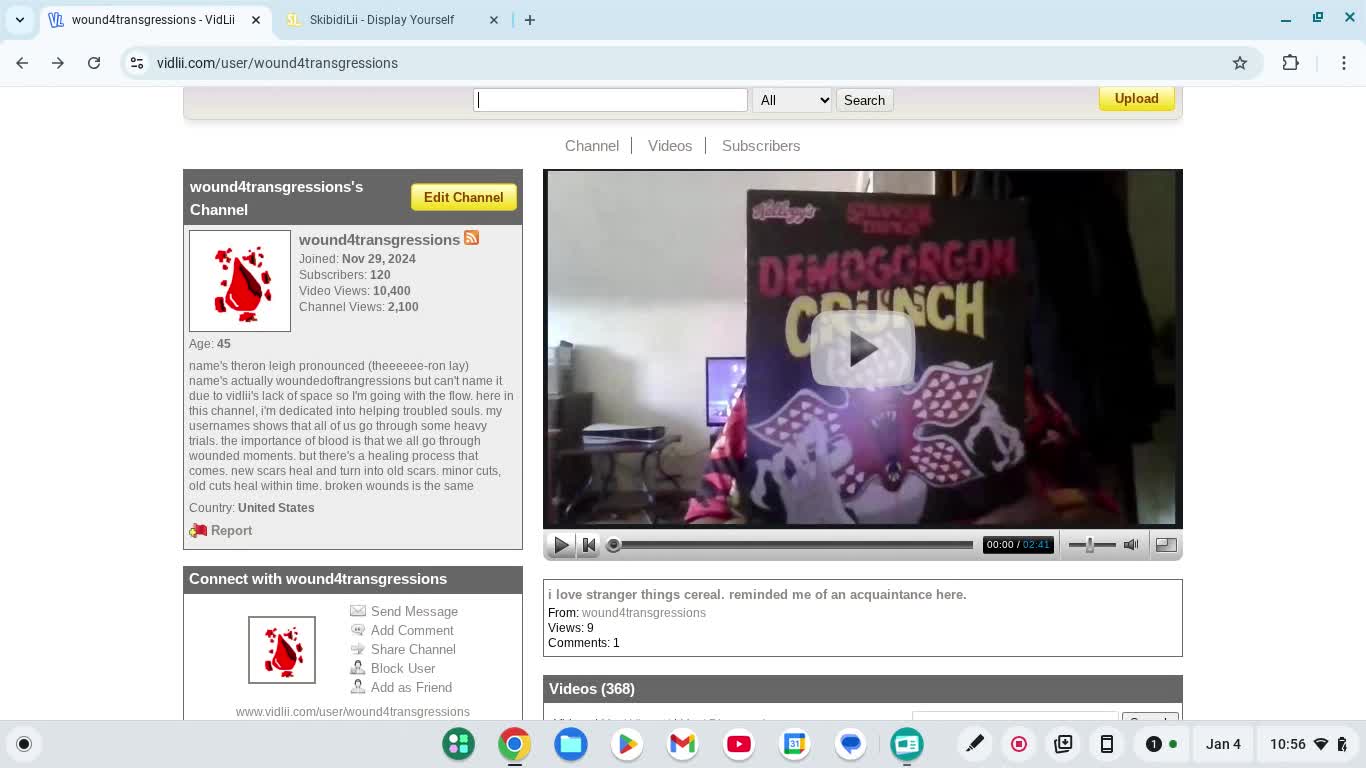The width and height of the screenshot is (1366, 768).
Task: Open the Edit Channel page
Action: tap(463, 197)
